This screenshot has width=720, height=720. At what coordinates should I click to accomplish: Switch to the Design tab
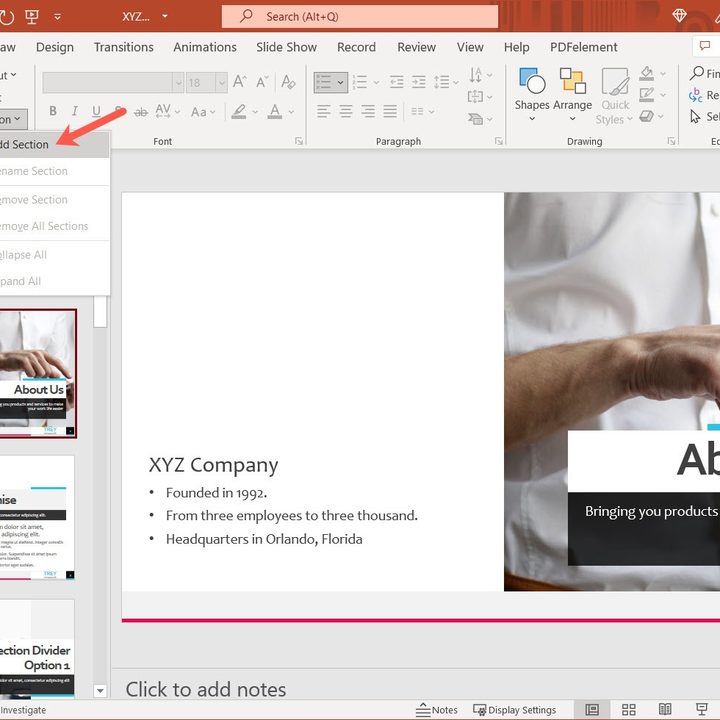[x=55, y=47]
